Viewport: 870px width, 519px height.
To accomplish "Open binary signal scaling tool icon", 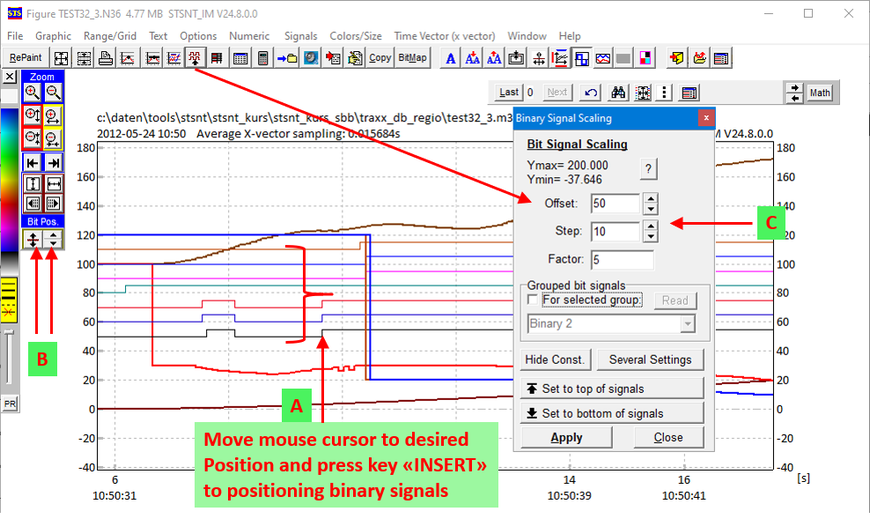I will tap(195, 58).
